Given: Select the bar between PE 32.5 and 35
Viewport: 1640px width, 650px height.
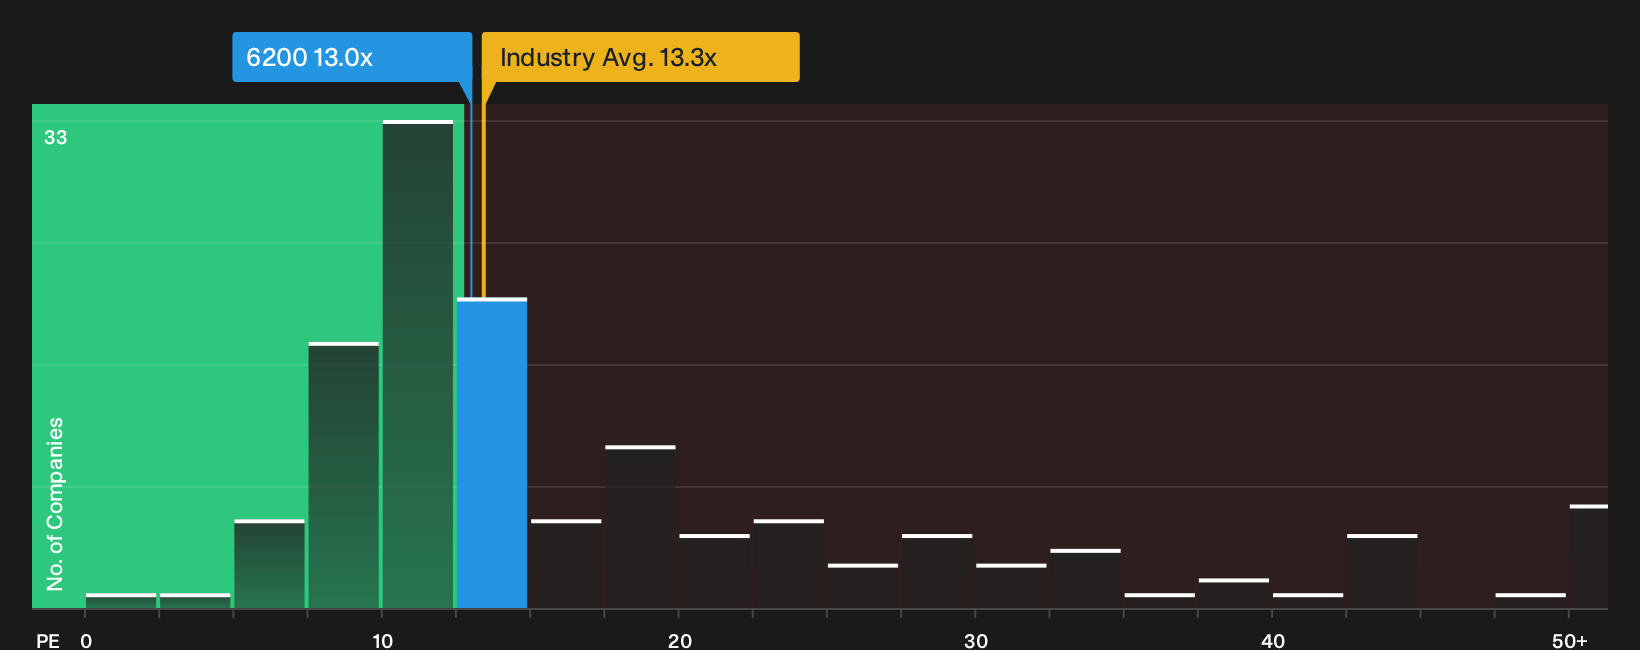Looking at the screenshot, I should point(1085,579).
